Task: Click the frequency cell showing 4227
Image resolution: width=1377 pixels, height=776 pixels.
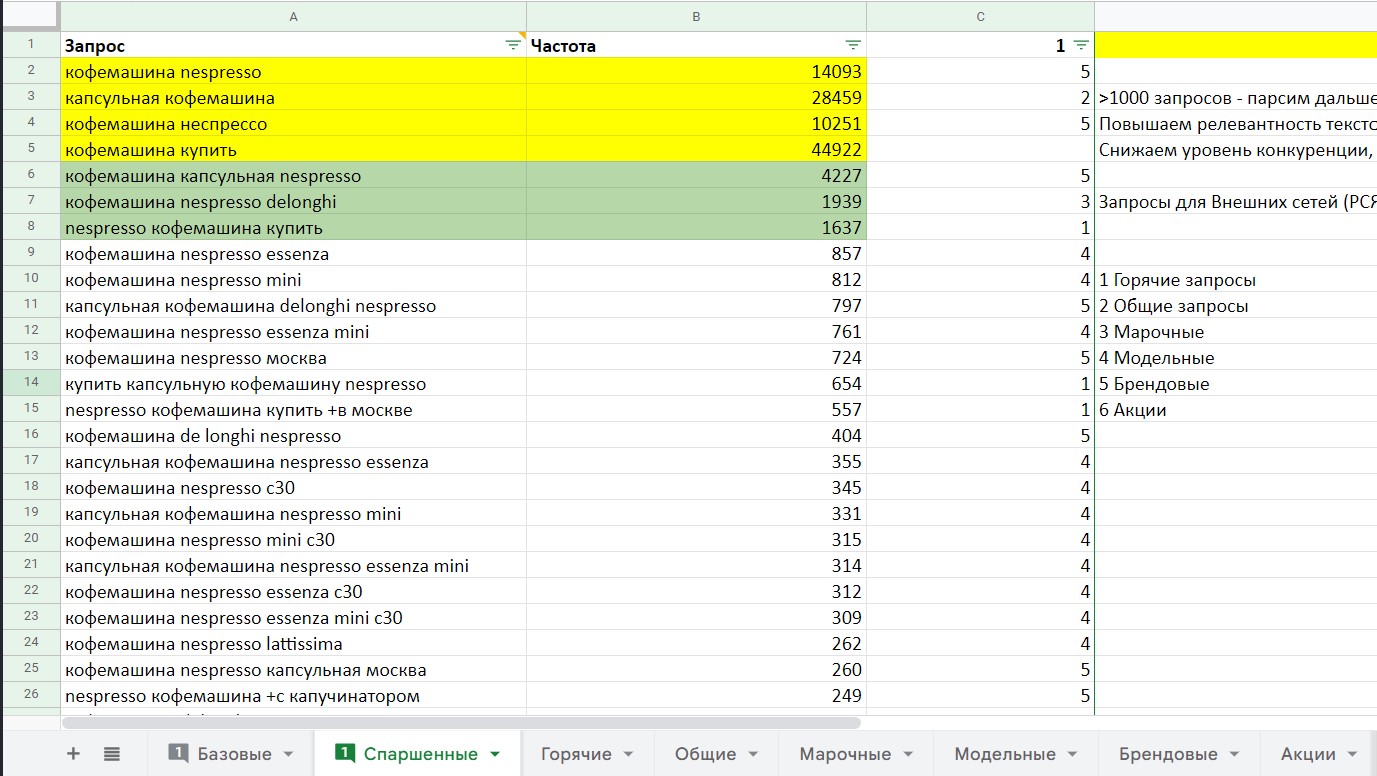Action: [x=696, y=176]
